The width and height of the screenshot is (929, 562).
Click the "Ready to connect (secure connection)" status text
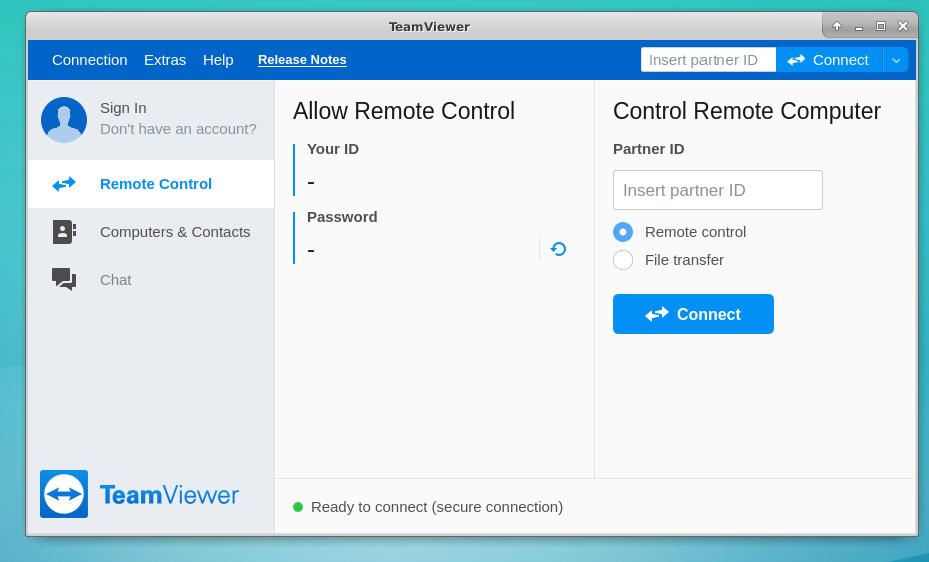click(x=437, y=507)
